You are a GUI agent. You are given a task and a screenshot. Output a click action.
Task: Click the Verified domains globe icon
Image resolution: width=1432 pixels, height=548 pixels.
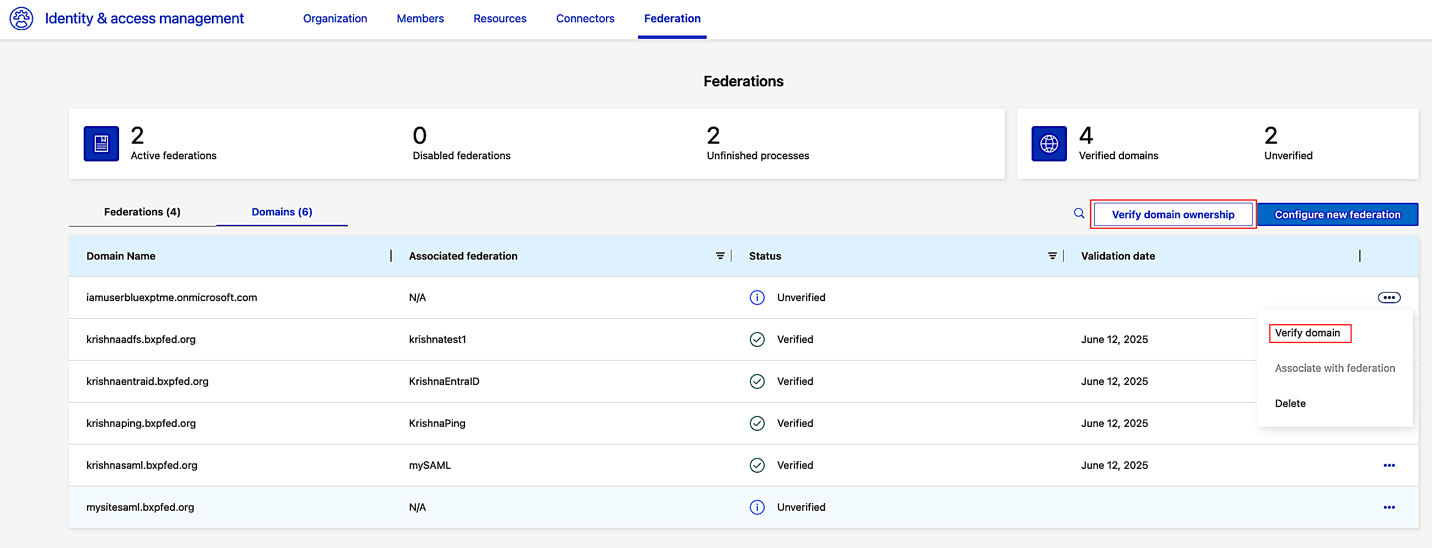[x=1049, y=144]
